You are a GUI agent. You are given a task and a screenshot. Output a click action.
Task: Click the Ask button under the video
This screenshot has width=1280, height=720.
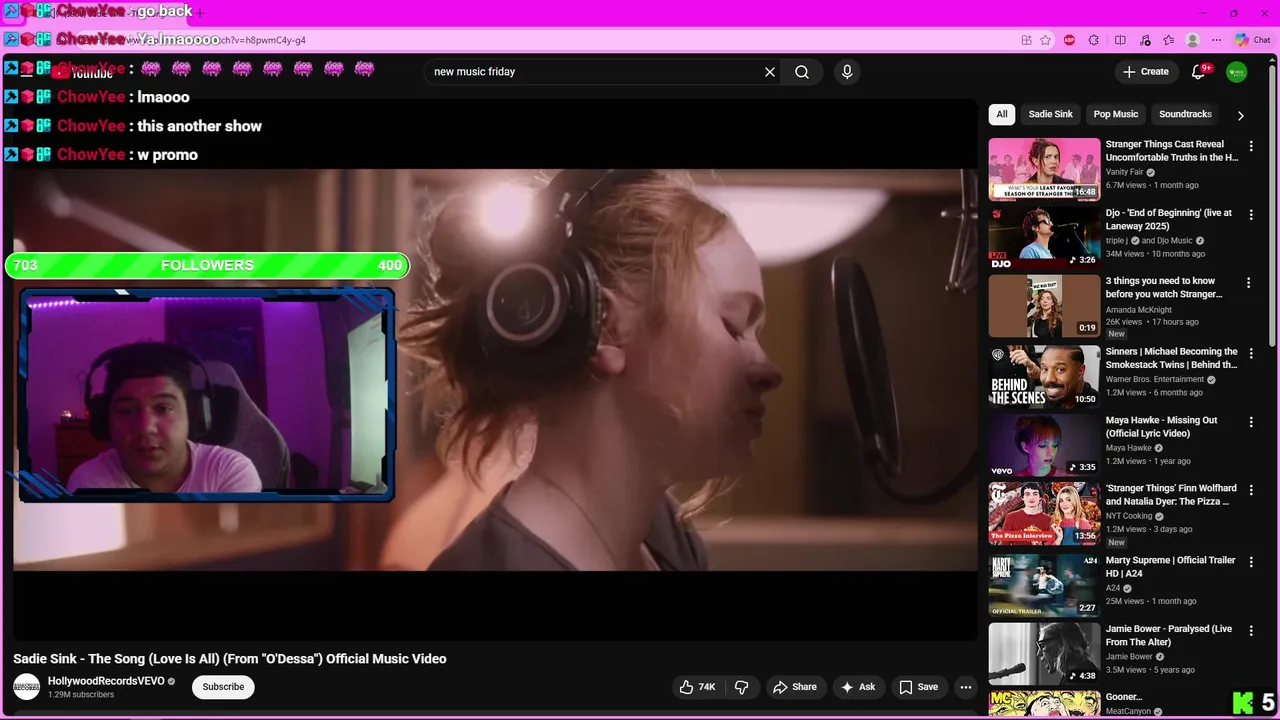click(x=858, y=687)
